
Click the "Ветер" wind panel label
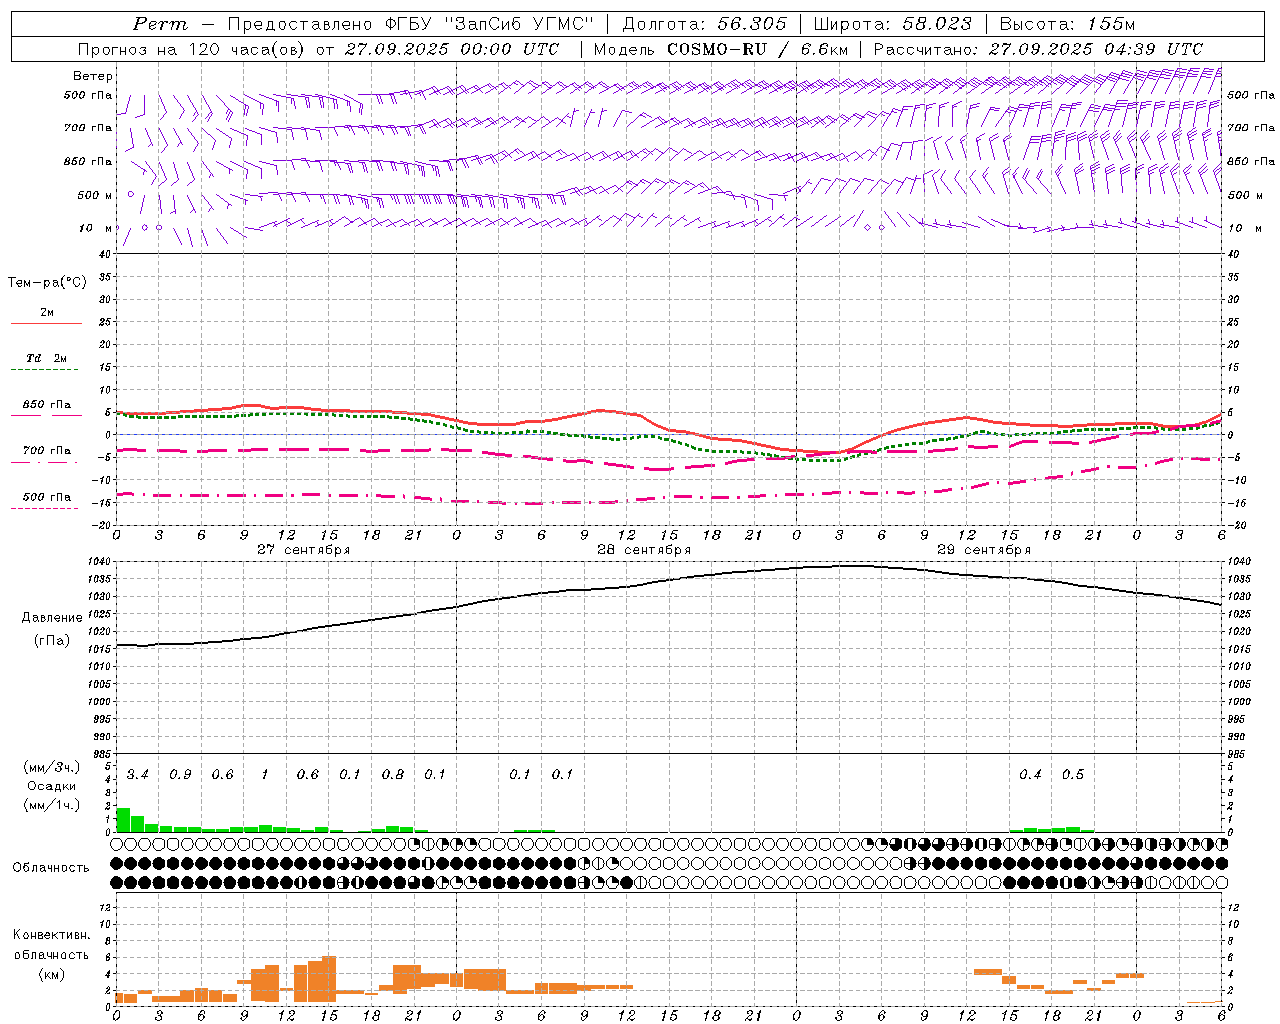click(x=93, y=76)
